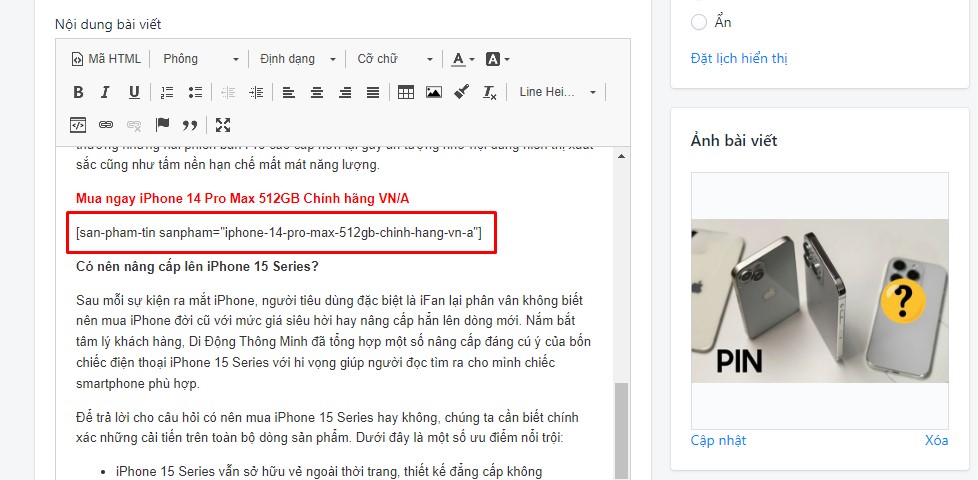This screenshot has width=978, height=480.
Task: Click the paragraph starting 'Sau mỗi sự kiện'
Action: point(334,342)
